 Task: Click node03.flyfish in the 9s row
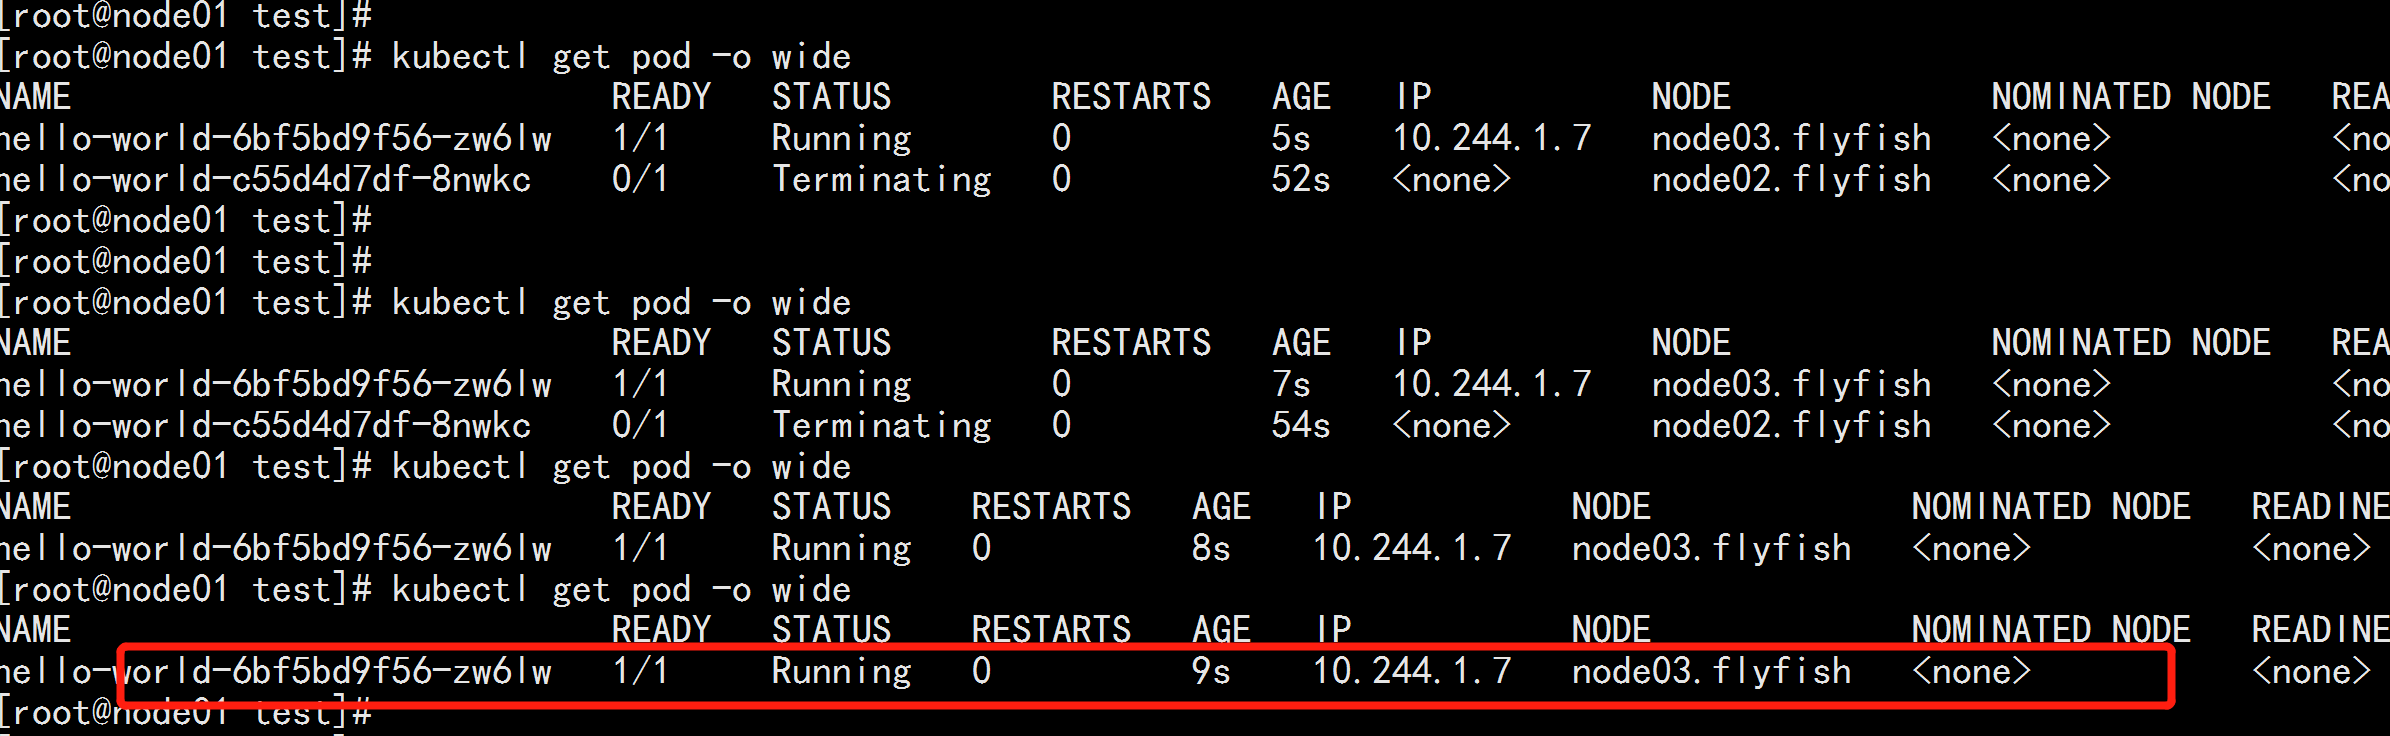[1712, 672]
